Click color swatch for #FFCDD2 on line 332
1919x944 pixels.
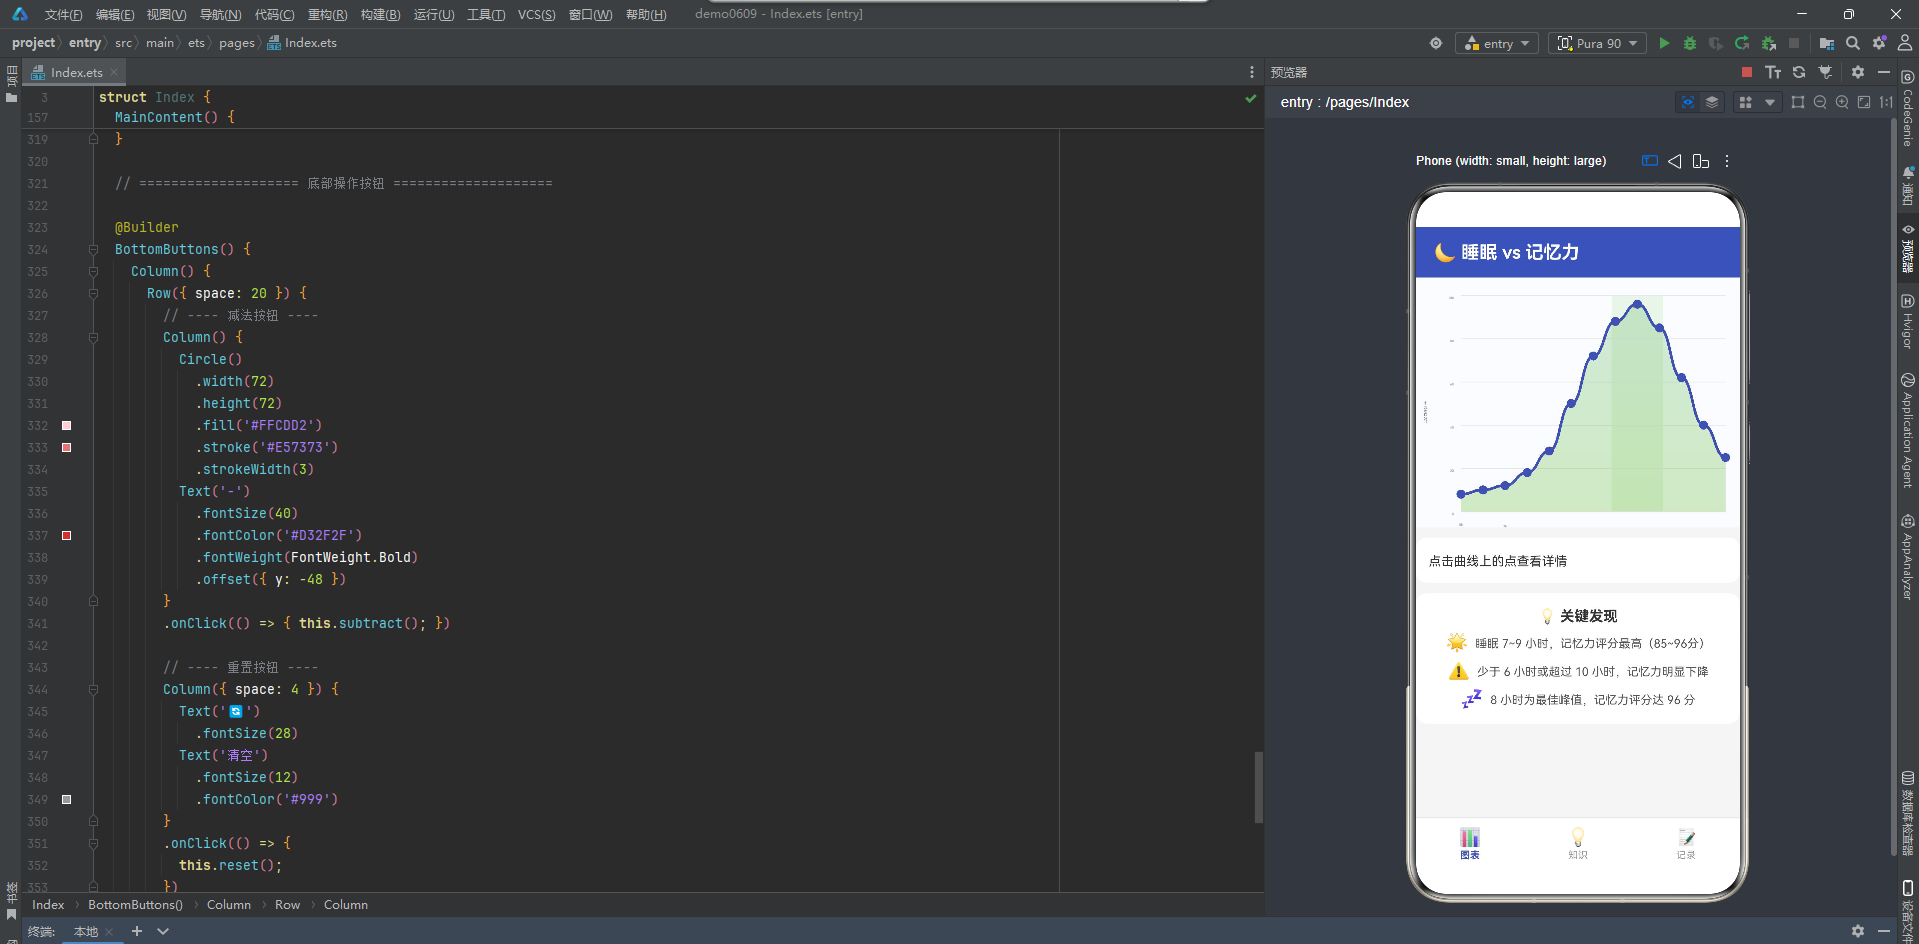pos(67,426)
